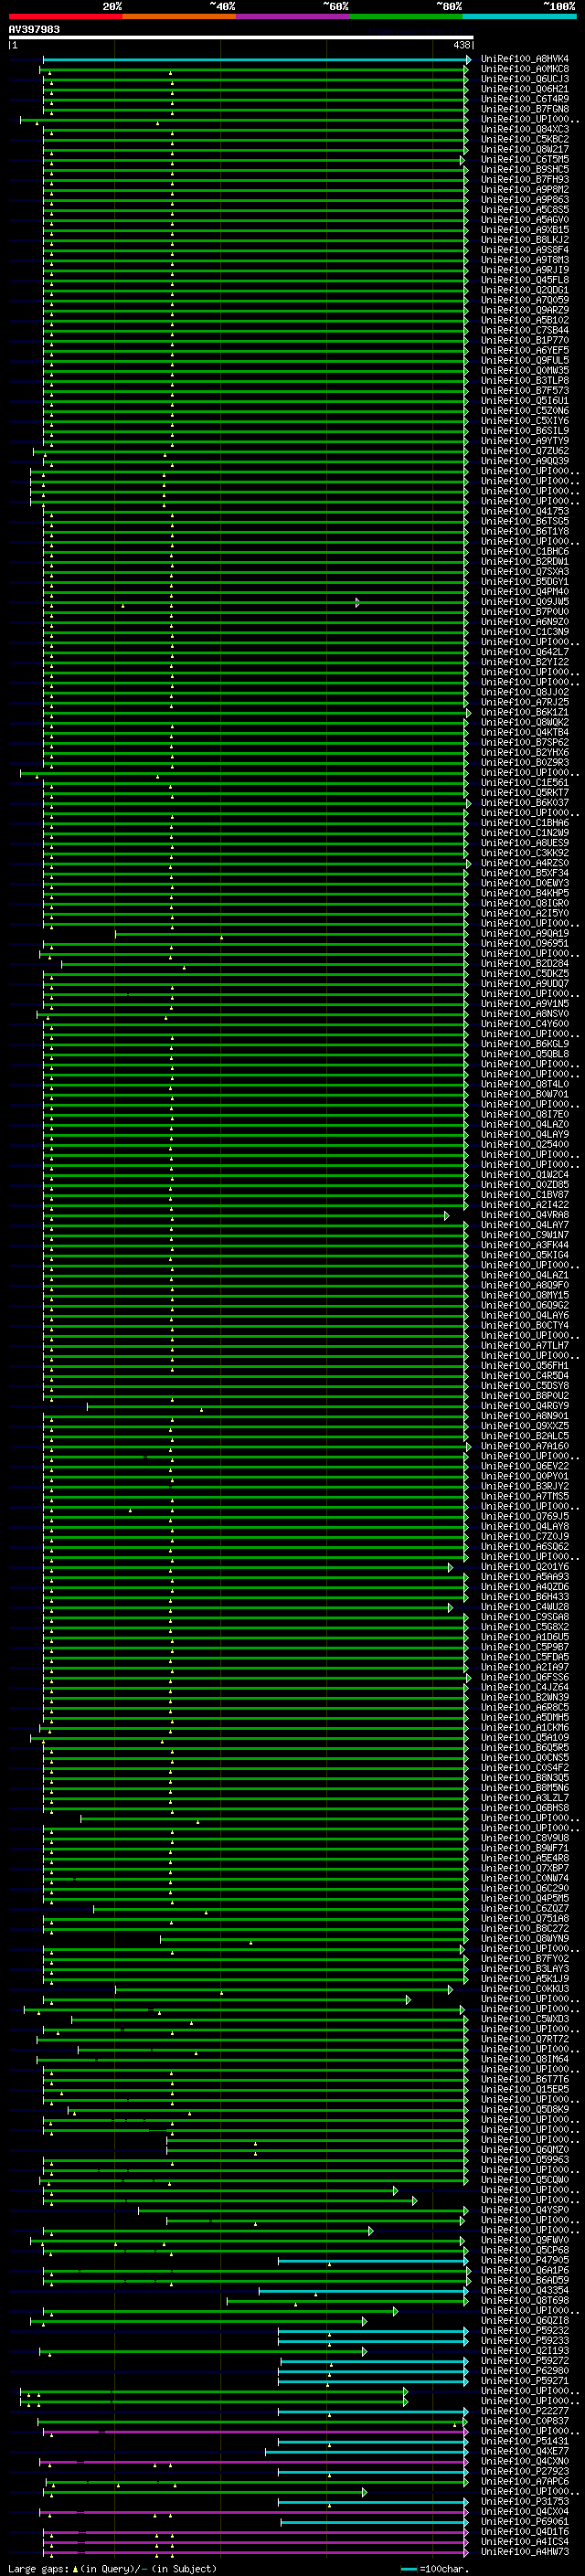Image resolution: width=585 pixels, height=2576 pixels.
Task: Select the cyan alignment bar for A8HVK4
Action: [256, 59]
